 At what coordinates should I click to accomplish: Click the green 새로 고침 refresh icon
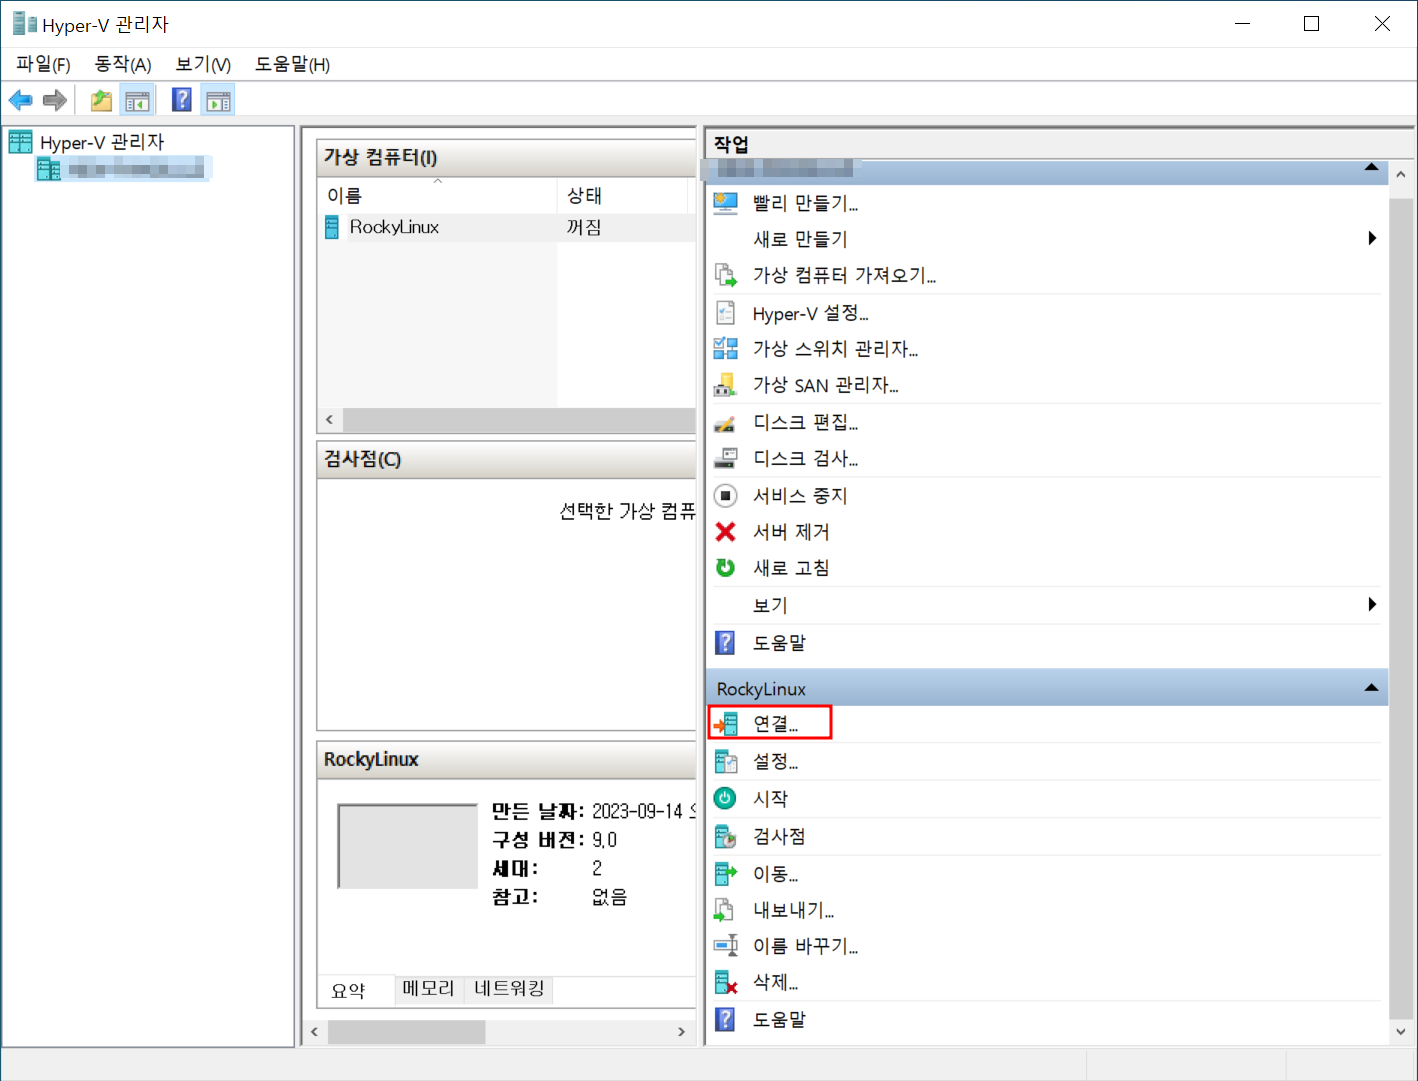pyautogui.click(x=726, y=568)
